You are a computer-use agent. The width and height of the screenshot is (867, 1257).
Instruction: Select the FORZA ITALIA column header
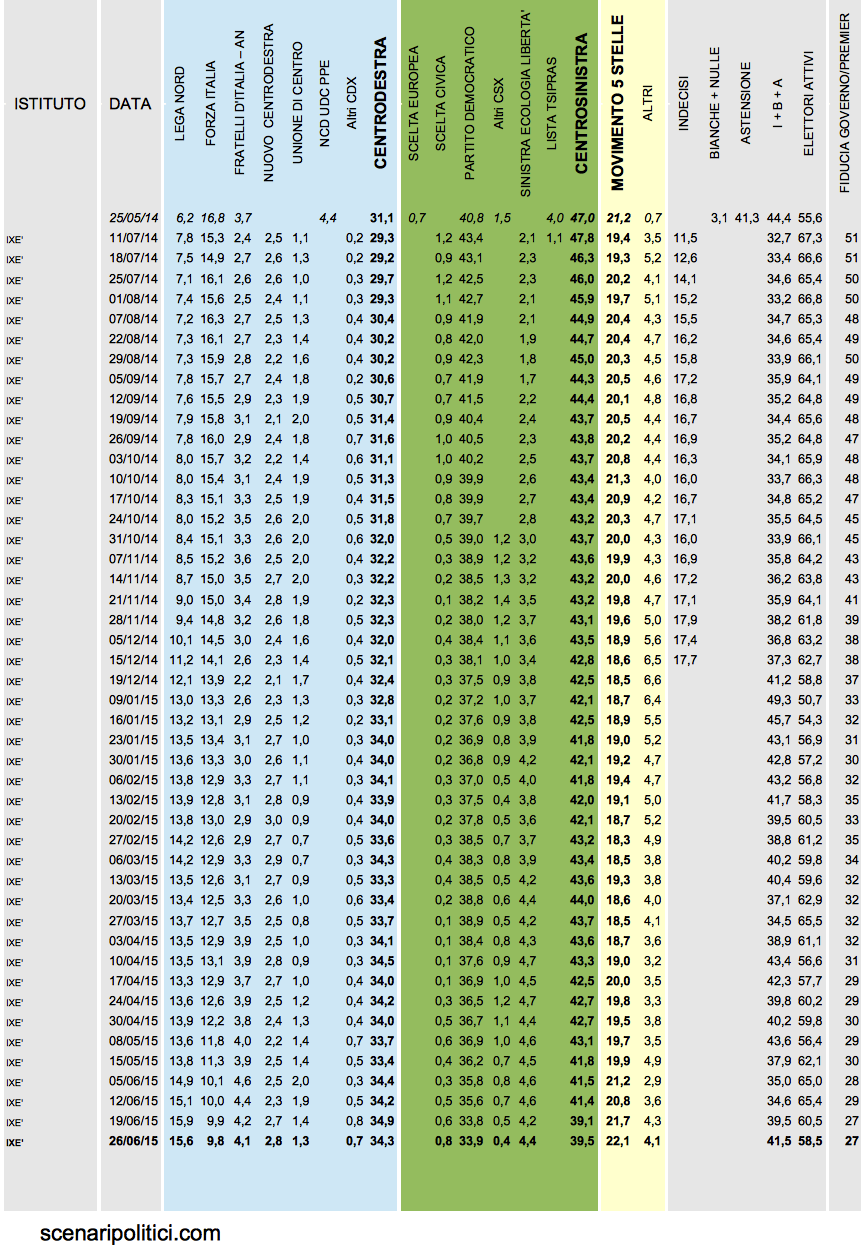(210, 99)
